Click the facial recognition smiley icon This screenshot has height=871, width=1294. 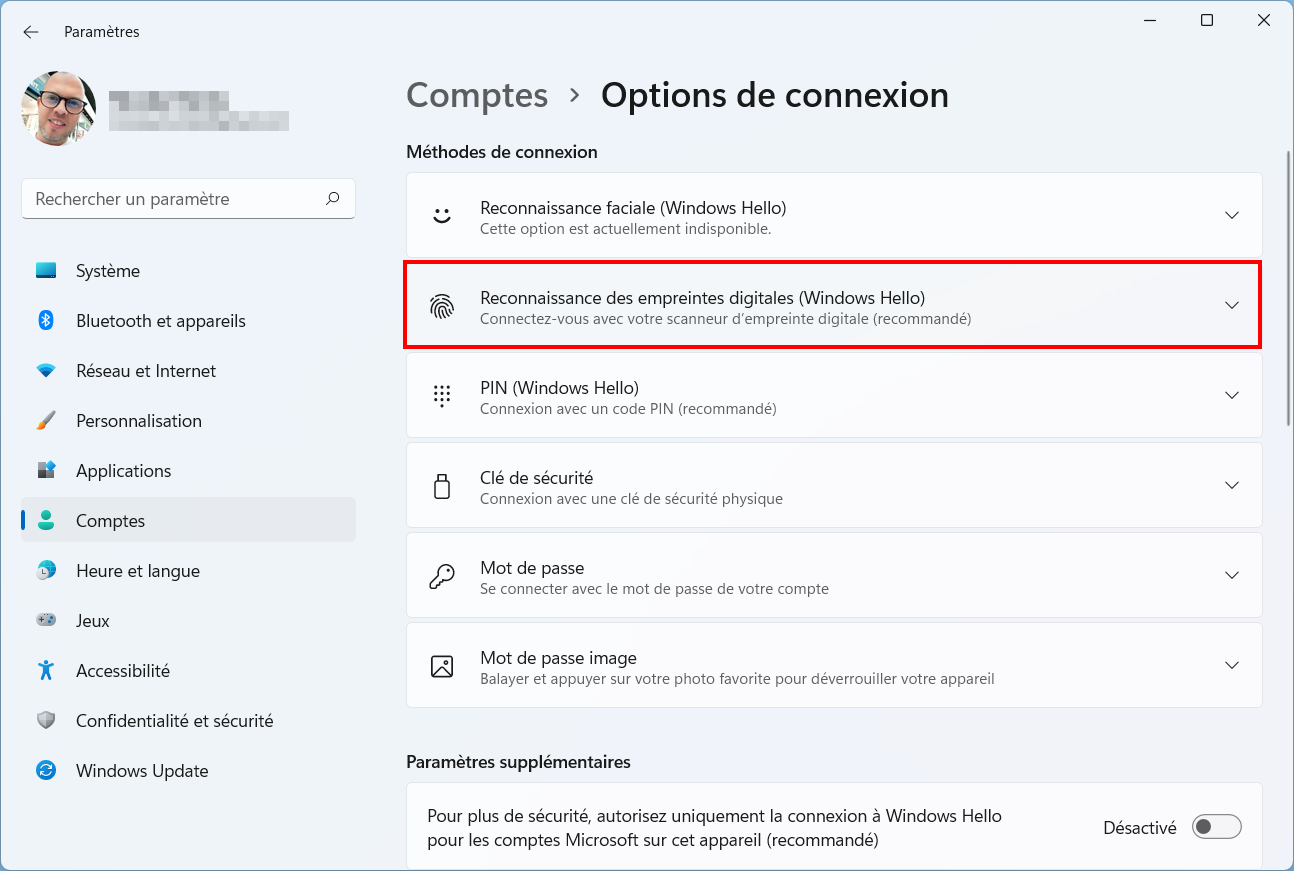pos(442,215)
